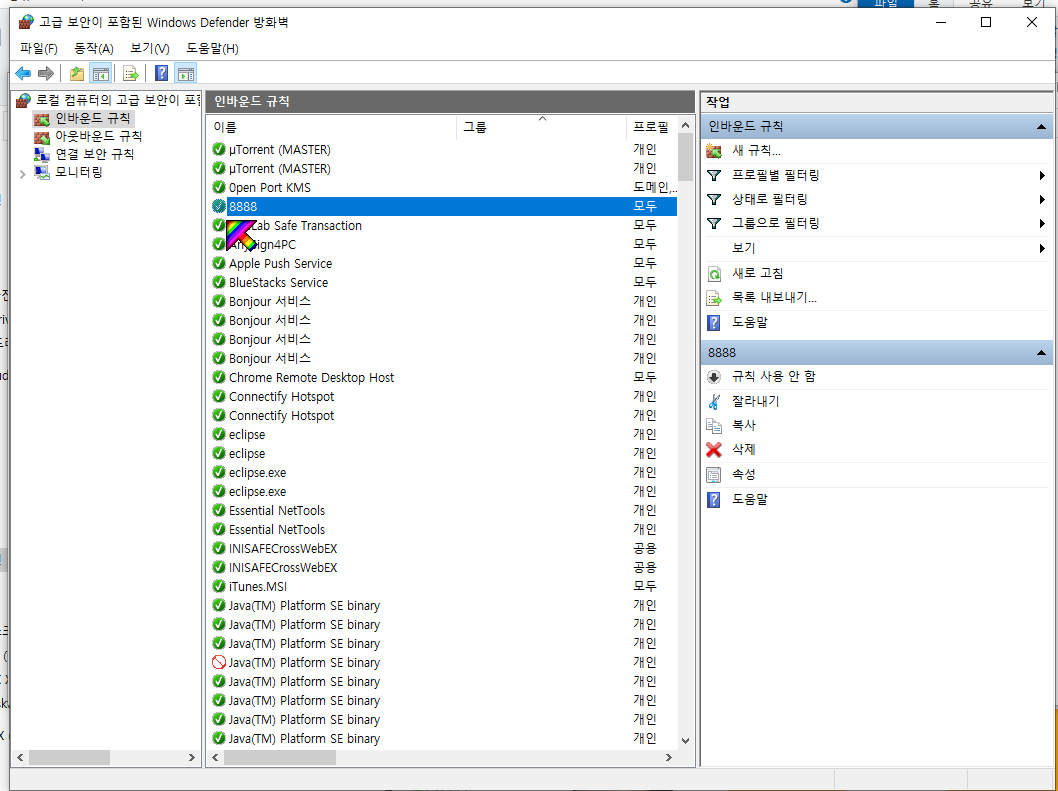Open the 보기 submenu arrow in actions
Screen dimensions: 1058x791
click(1042, 248)
